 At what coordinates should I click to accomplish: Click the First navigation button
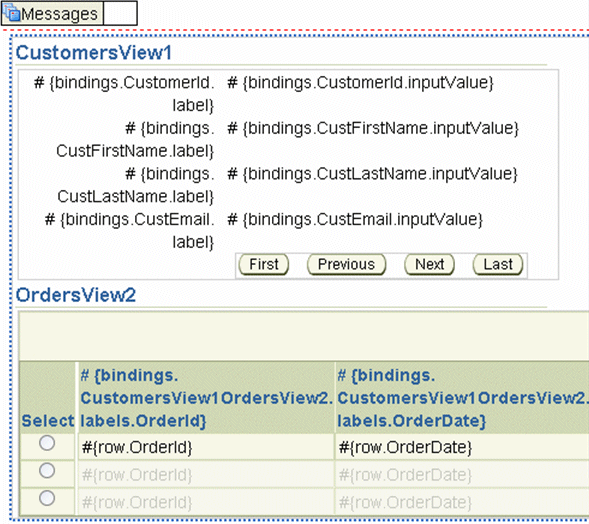pyautogui.click(x=264, y=264)
